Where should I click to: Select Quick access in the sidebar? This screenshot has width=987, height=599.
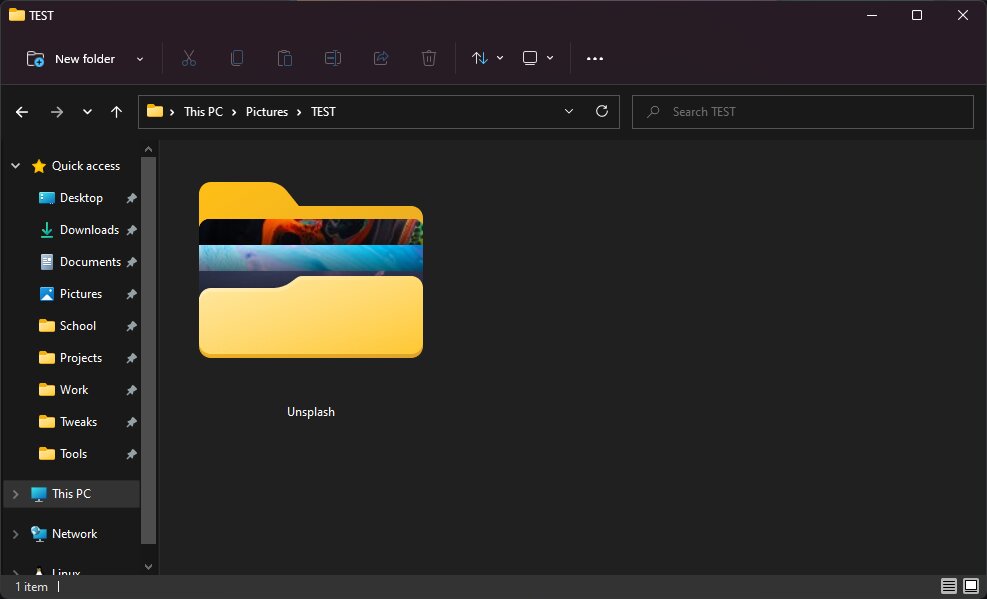tap(86, 166)
